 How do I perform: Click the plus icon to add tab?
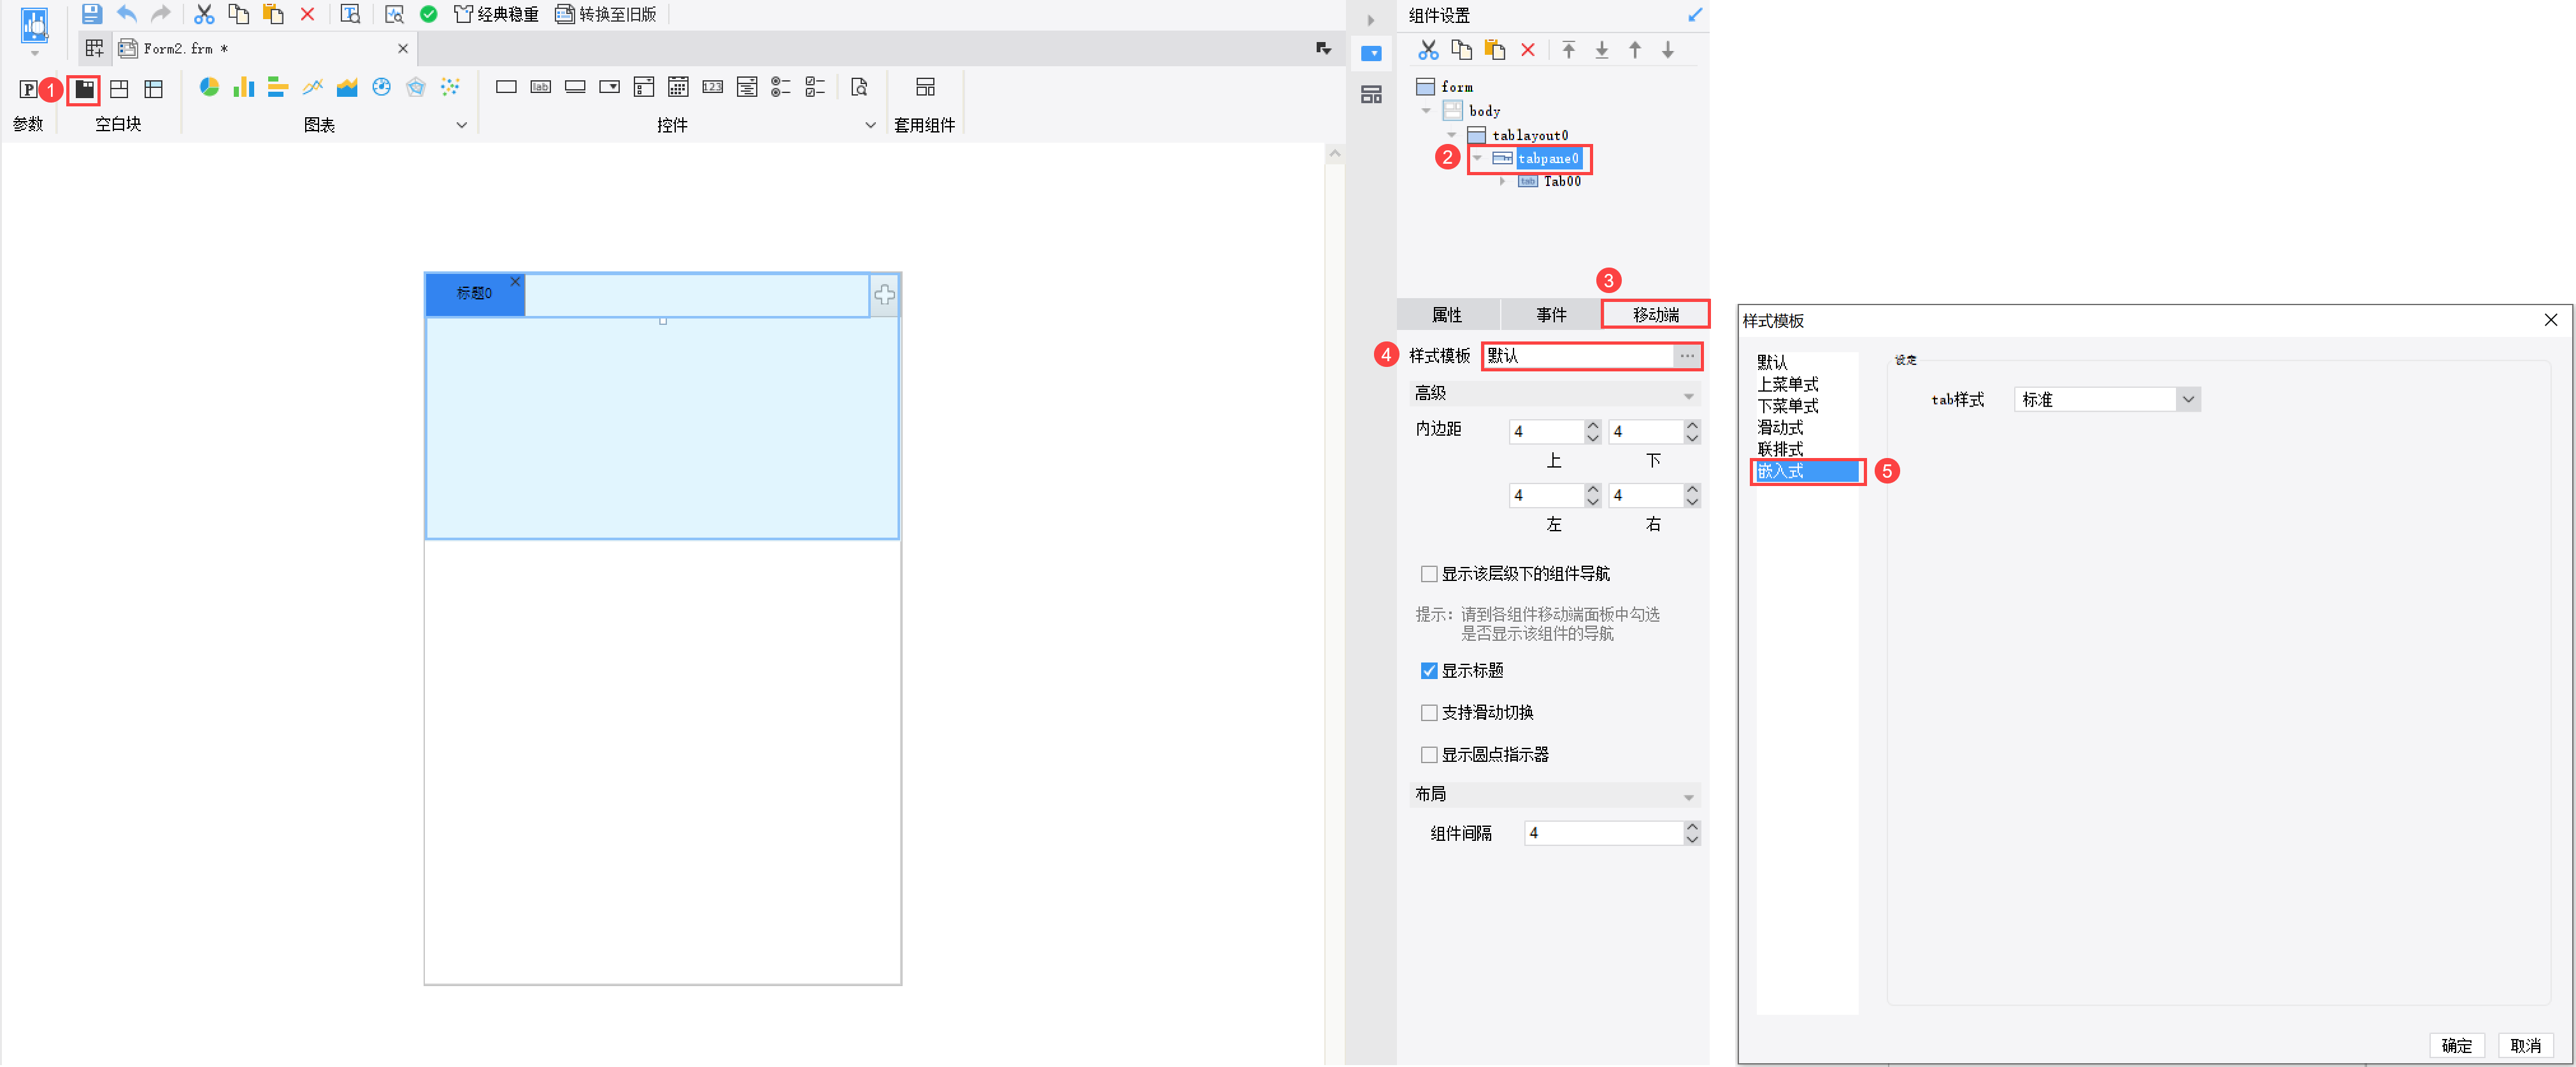(884, 295)
